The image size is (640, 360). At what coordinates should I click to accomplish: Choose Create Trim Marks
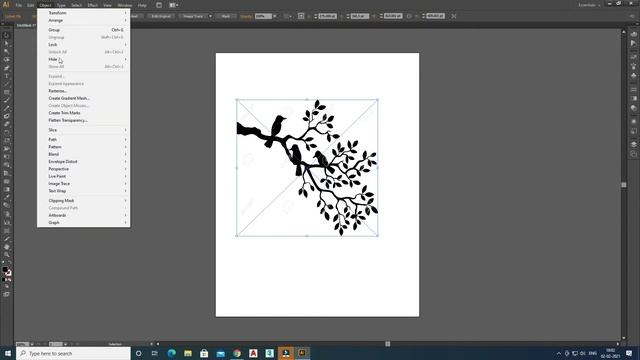point(84,113)
